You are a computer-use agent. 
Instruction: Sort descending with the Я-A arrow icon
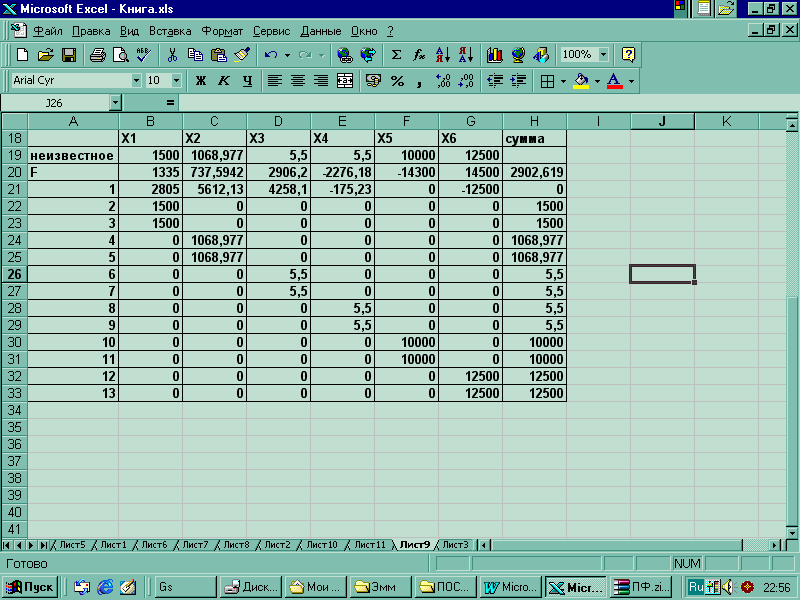point(466,55)
